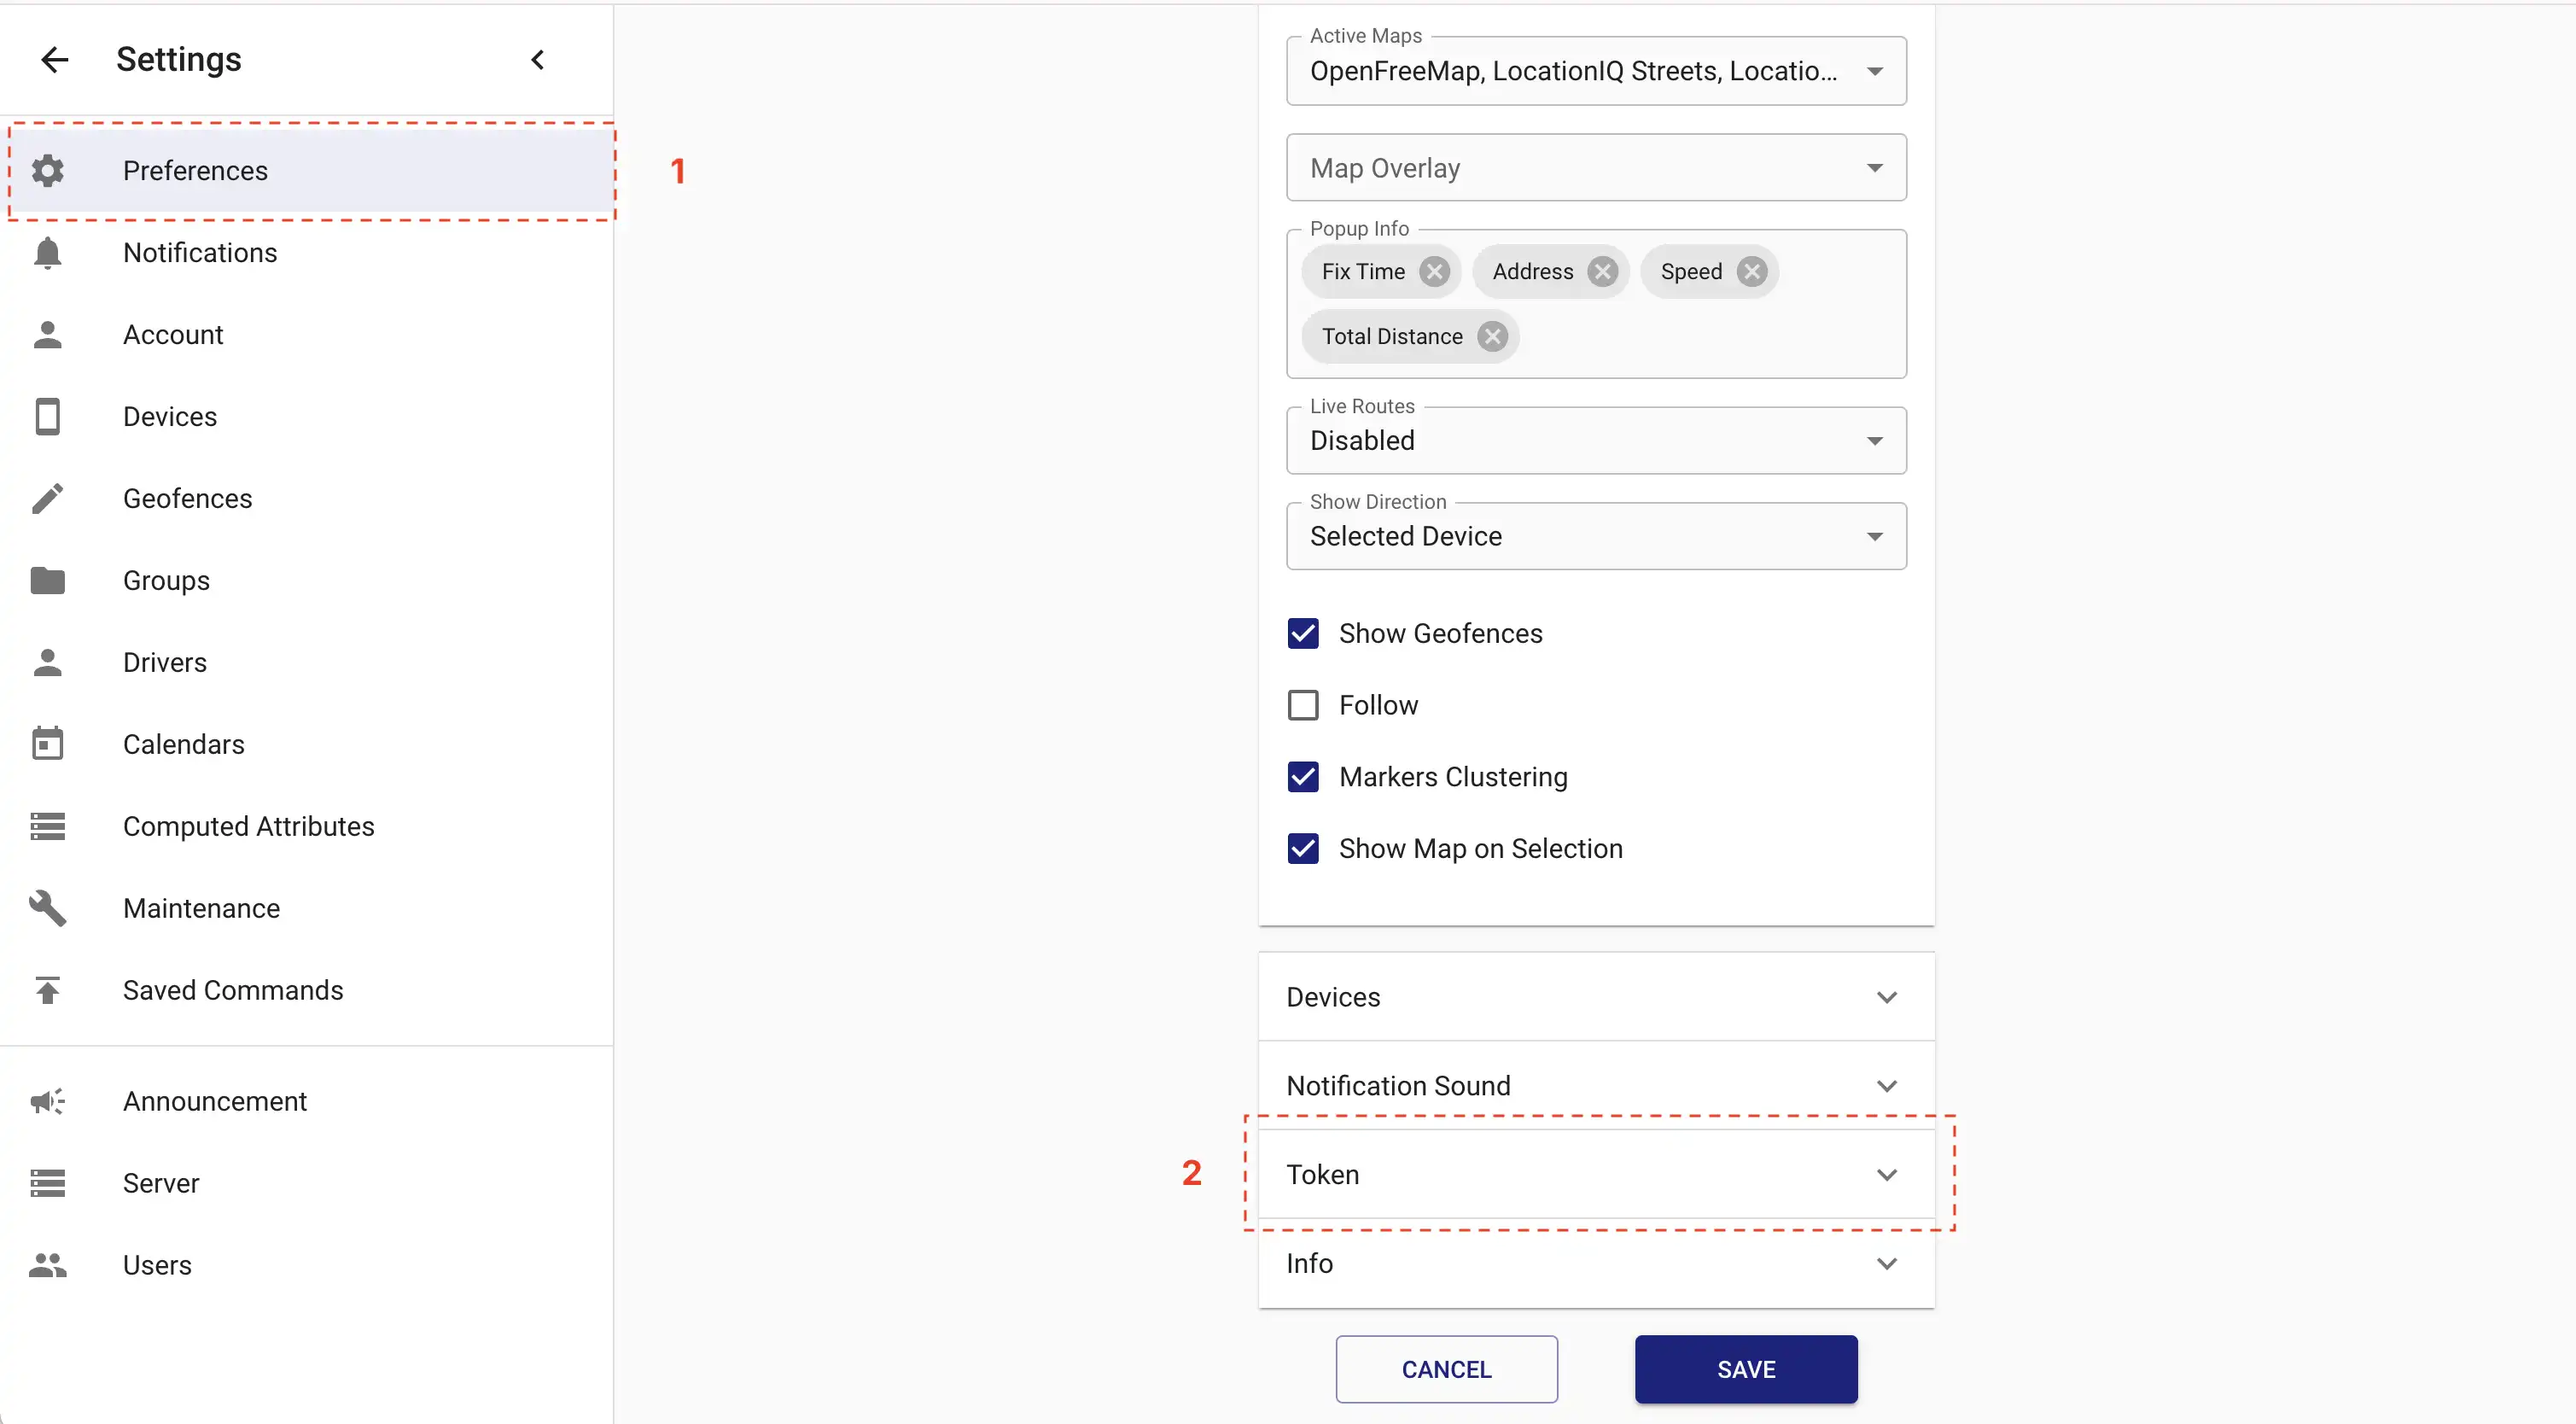Click the Announcement megaphone icon
This screenshot has height=1424, width=2576.
coord(47,1101)
